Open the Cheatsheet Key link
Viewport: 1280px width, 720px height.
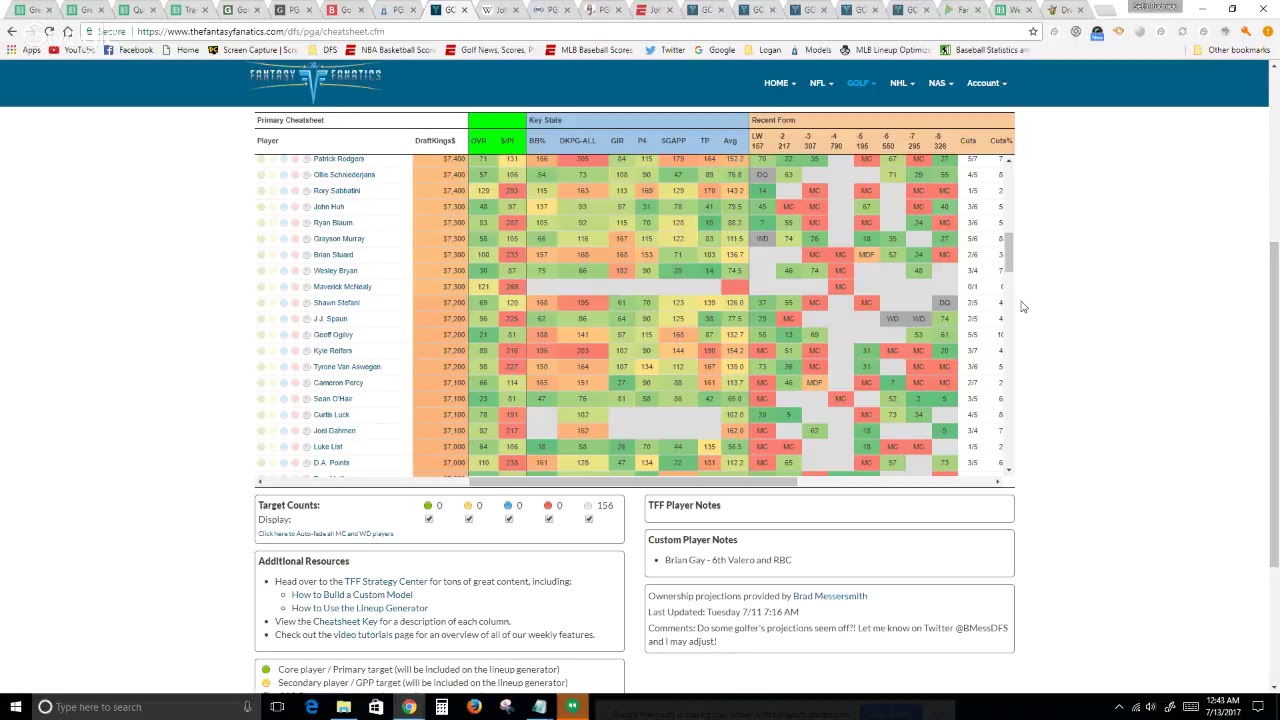pyautogui.click(x=345, y=622)
